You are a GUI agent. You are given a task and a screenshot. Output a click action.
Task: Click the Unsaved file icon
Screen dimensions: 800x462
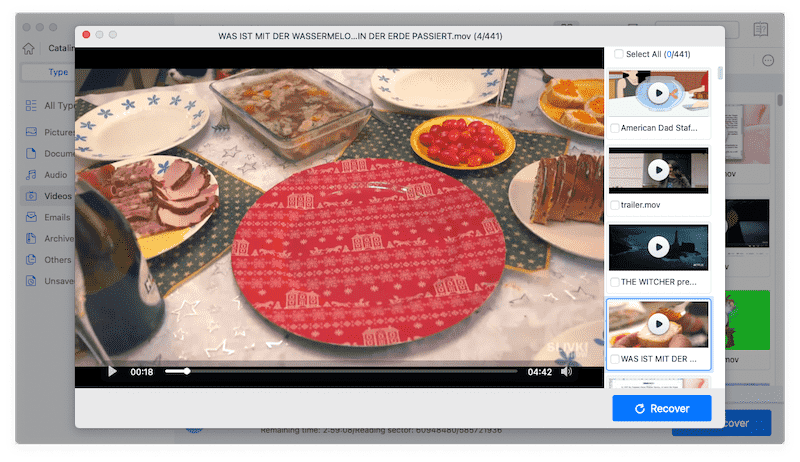[x=31, y=281]
